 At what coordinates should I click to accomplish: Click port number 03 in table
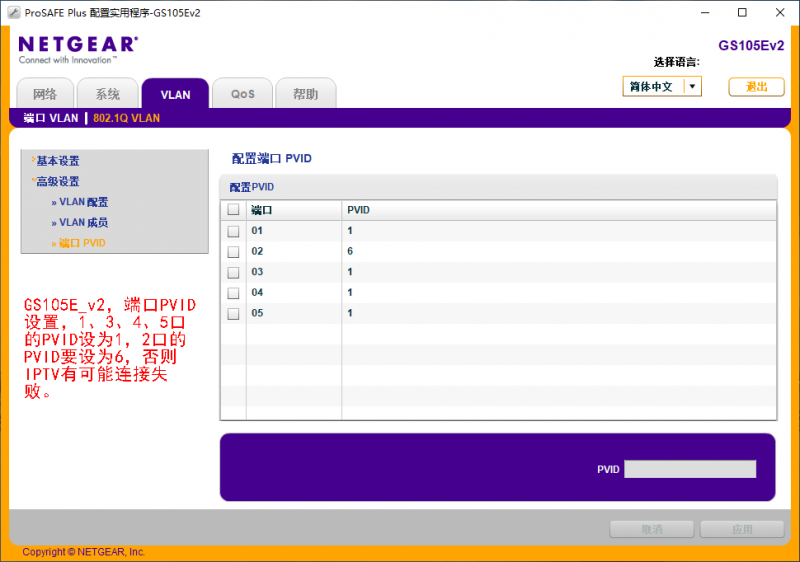257,272
